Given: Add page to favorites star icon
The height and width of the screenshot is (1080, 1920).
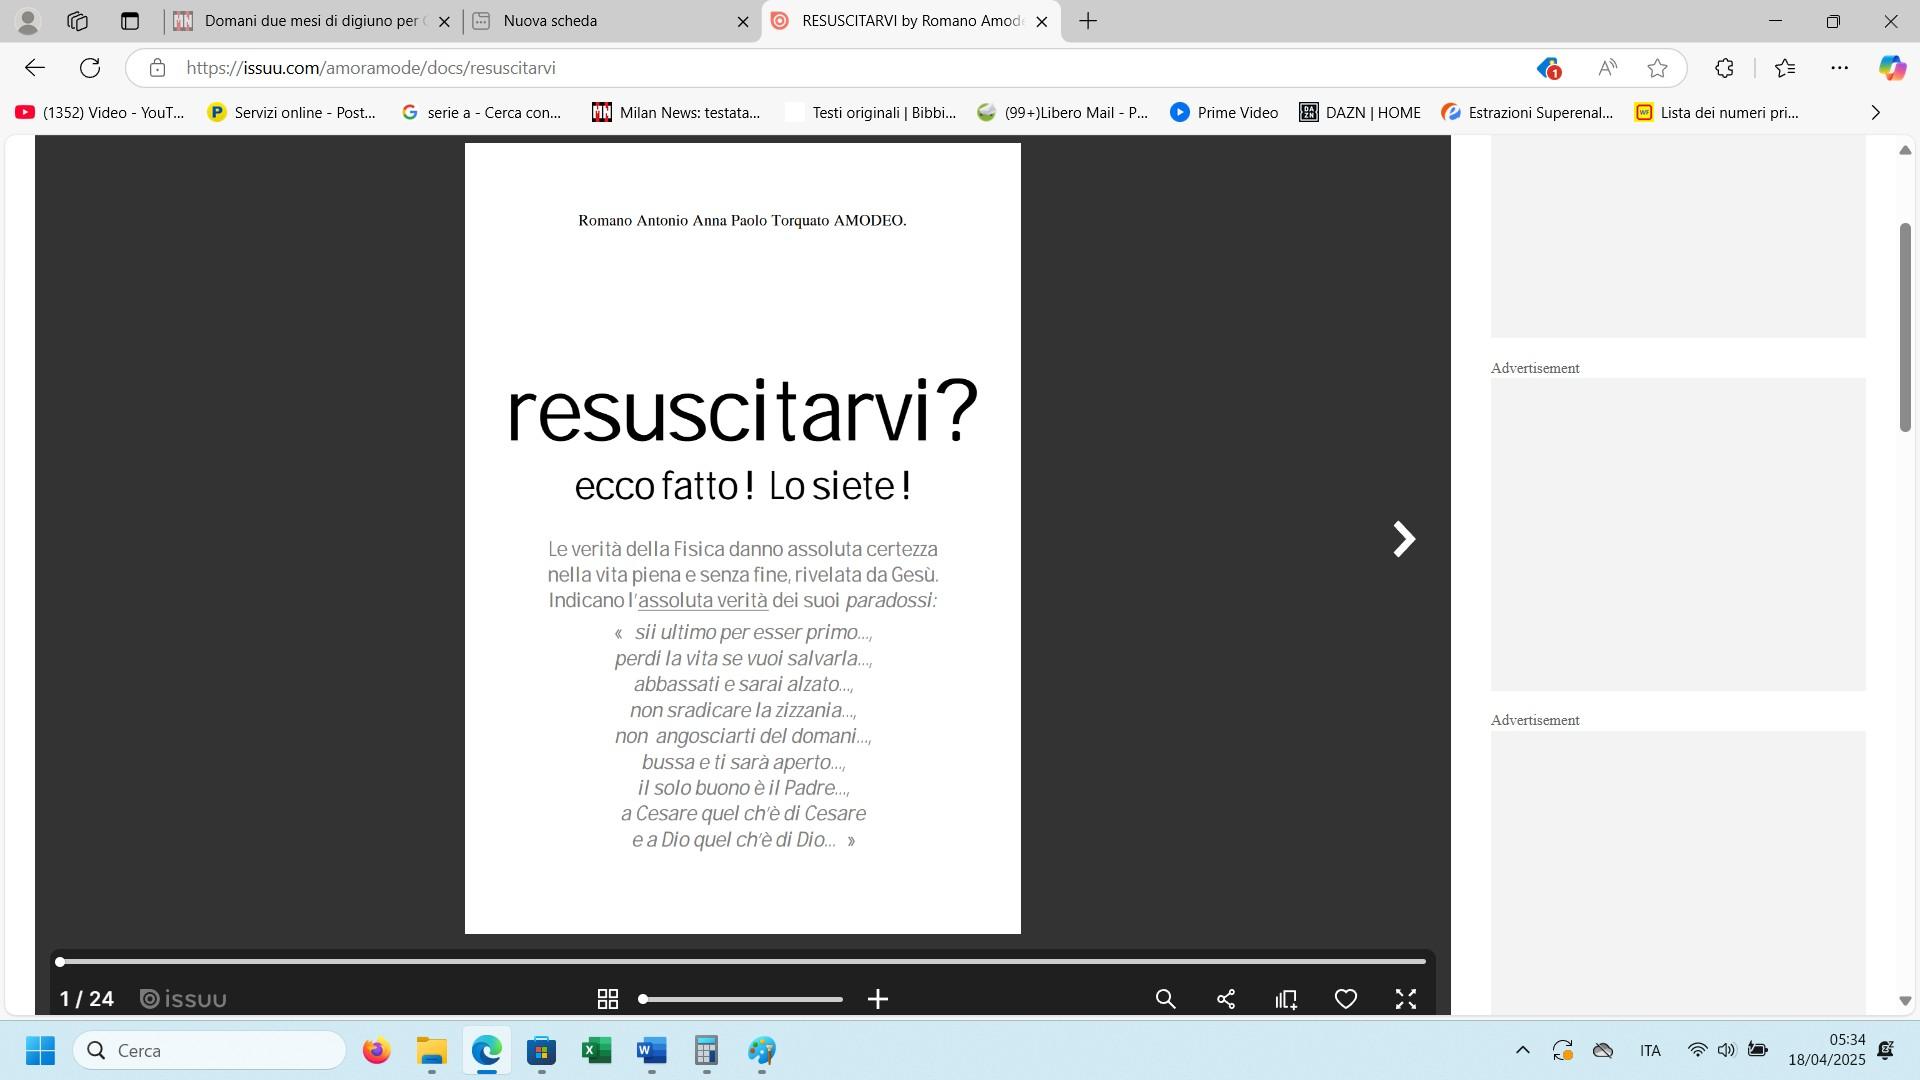Looking at the screenshot, I should 1657,68.
